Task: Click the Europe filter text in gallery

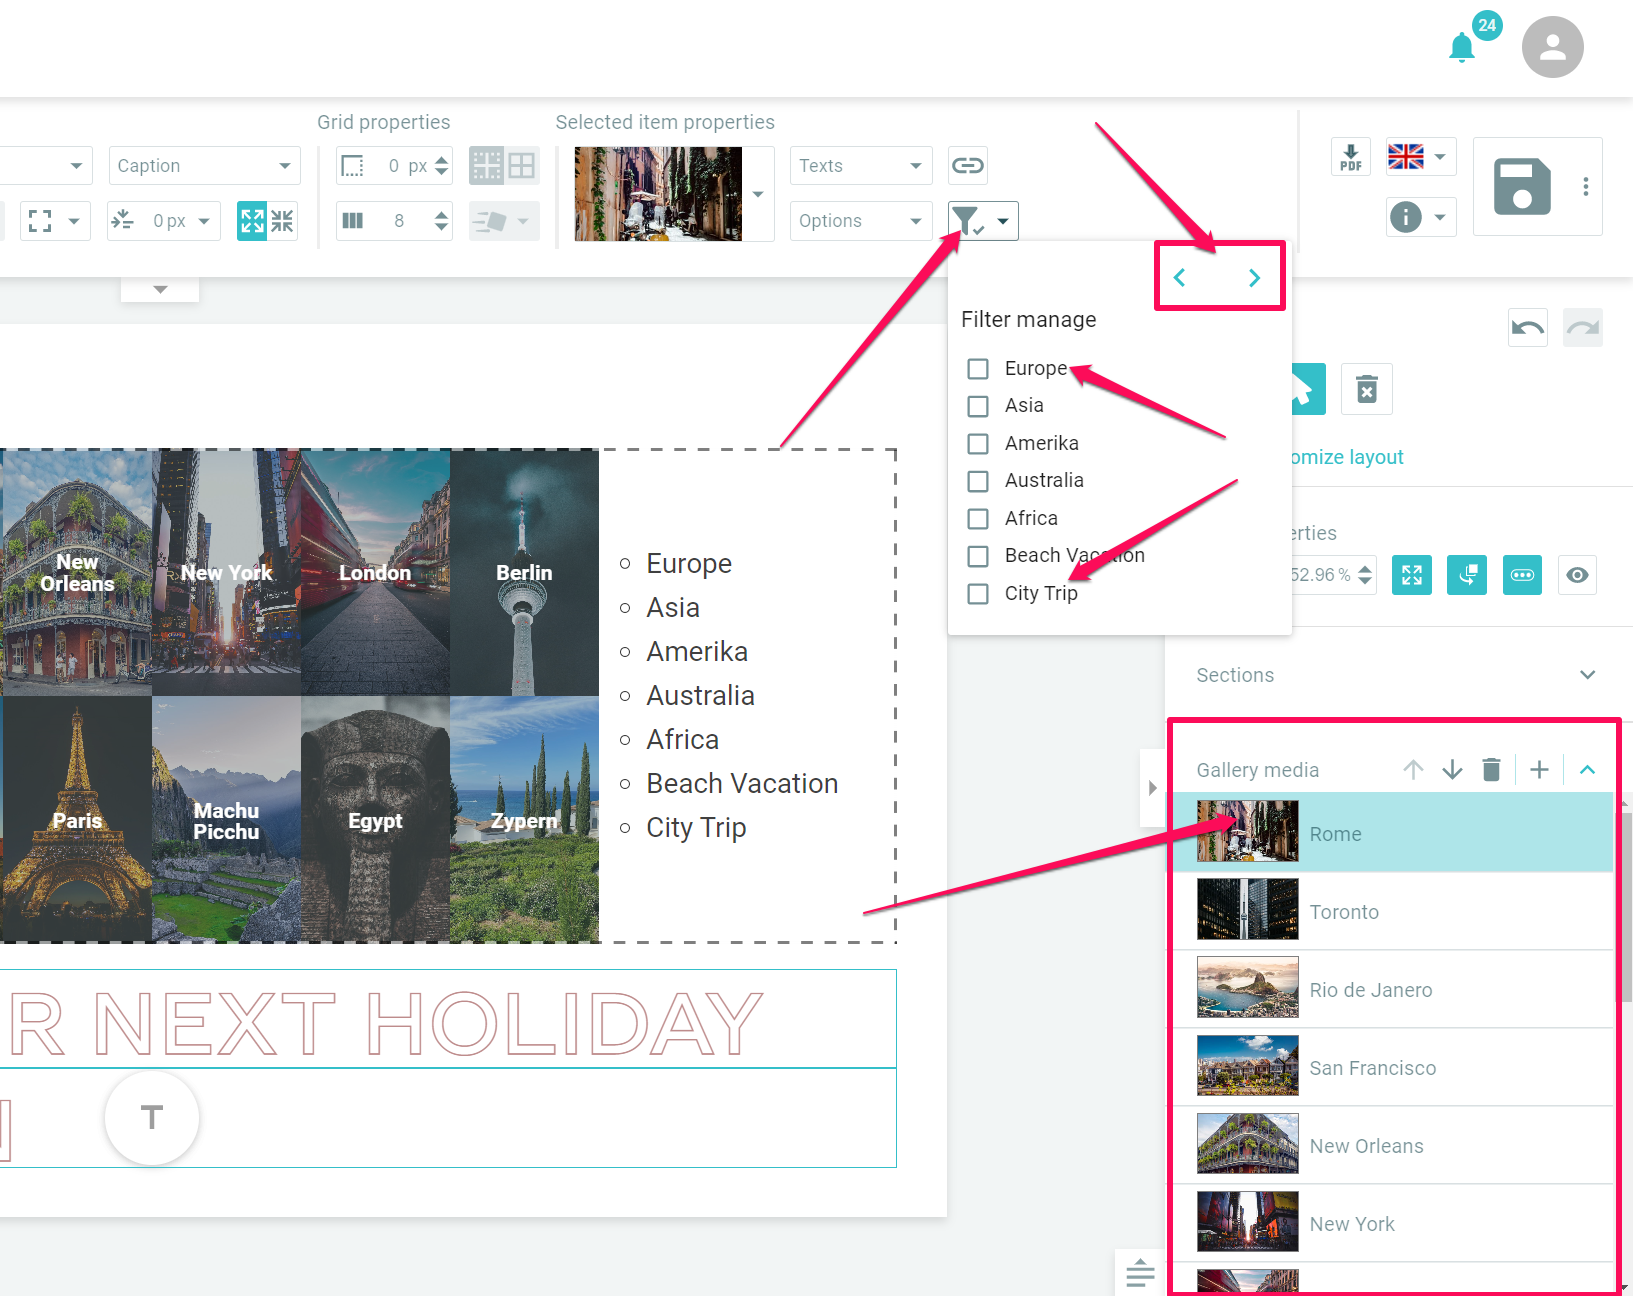Action: 689,564
